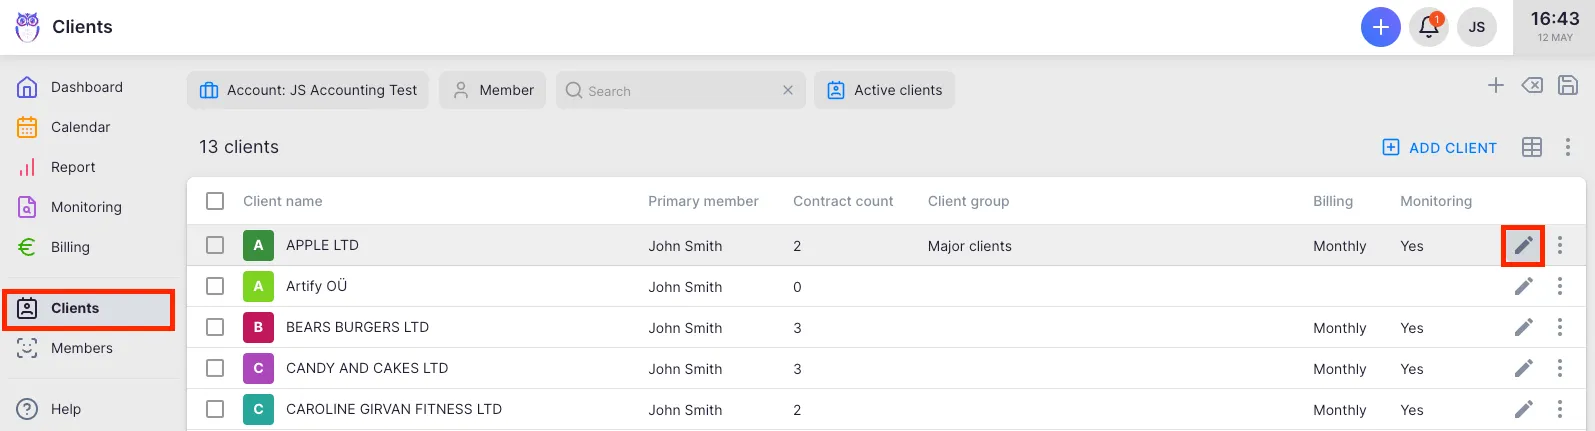Switch to table view layout icon
1595x431 pixels.
(1531, 147)
